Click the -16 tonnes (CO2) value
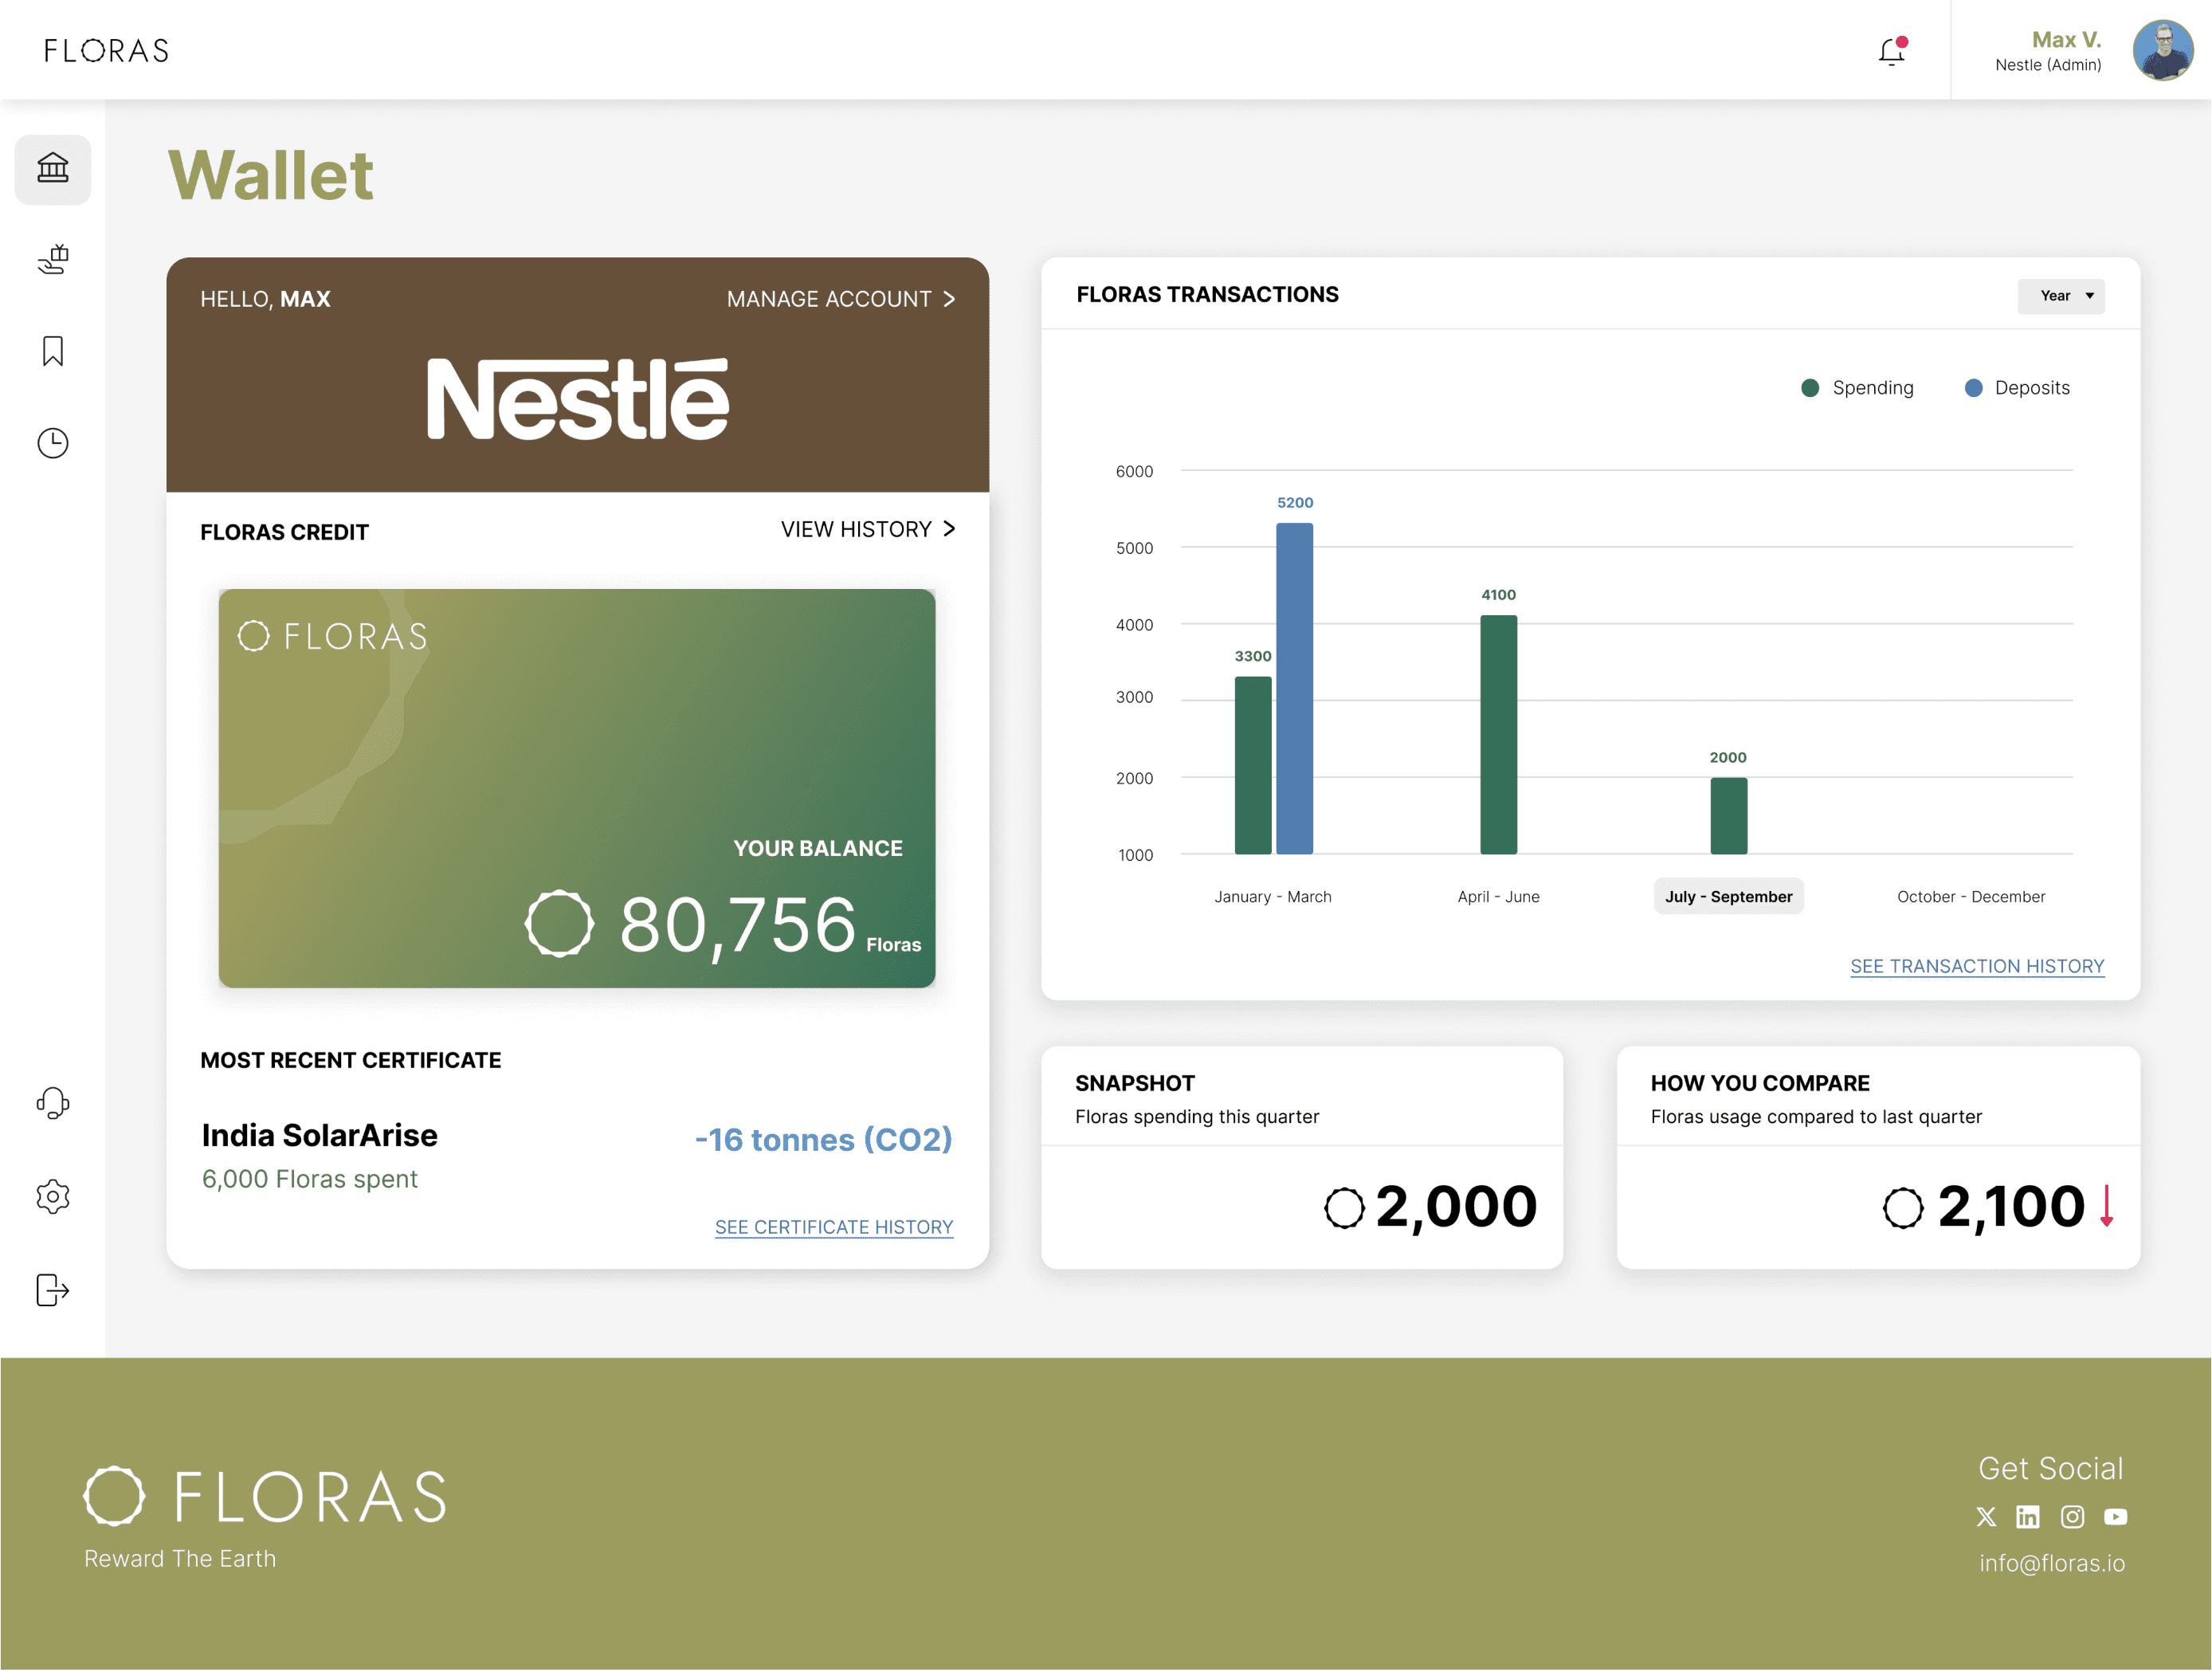This screenshot has height=1680, width=2212. 824,1140
